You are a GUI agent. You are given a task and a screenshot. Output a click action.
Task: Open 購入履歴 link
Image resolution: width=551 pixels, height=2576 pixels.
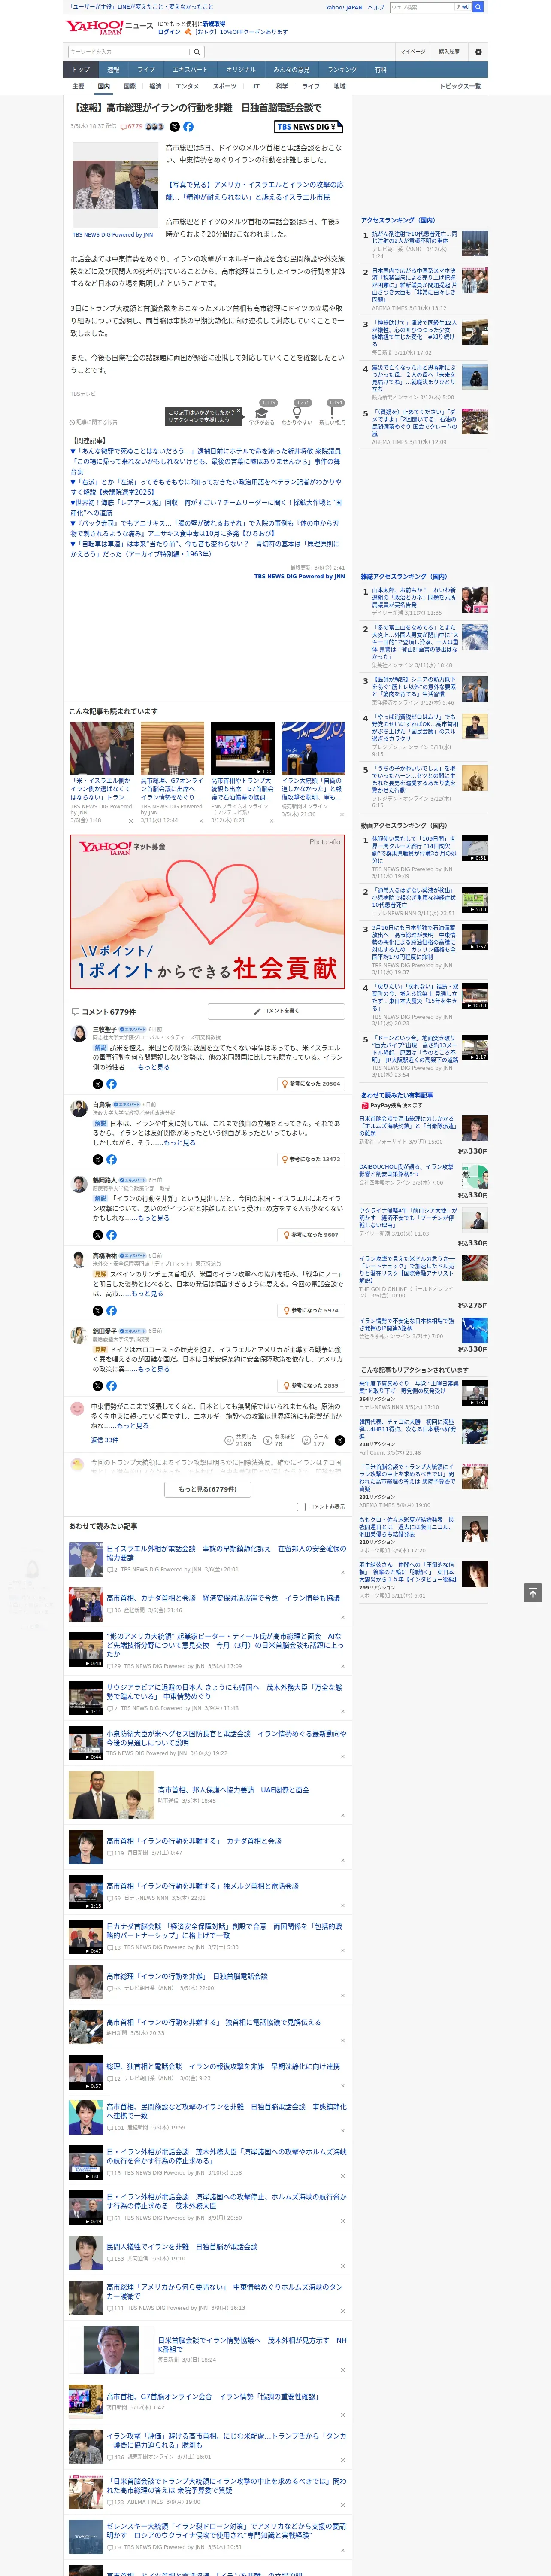[449, 52]
